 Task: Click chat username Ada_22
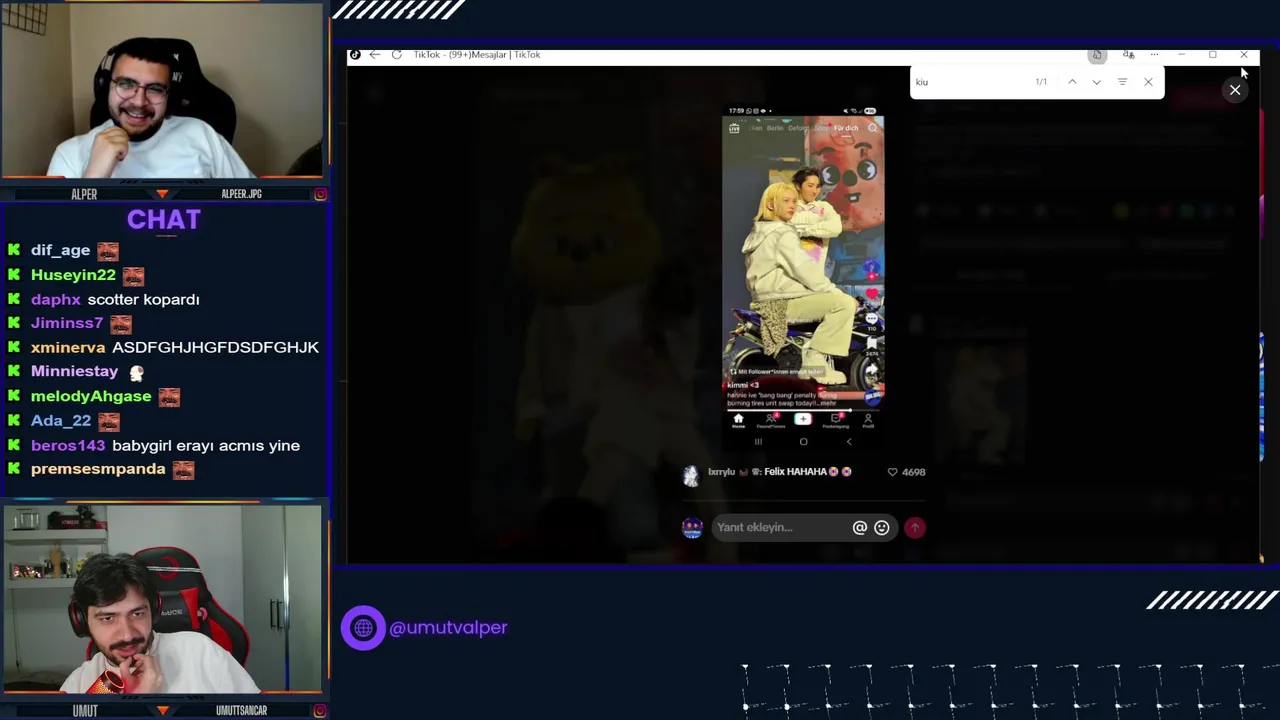click(x=61, y=421)
